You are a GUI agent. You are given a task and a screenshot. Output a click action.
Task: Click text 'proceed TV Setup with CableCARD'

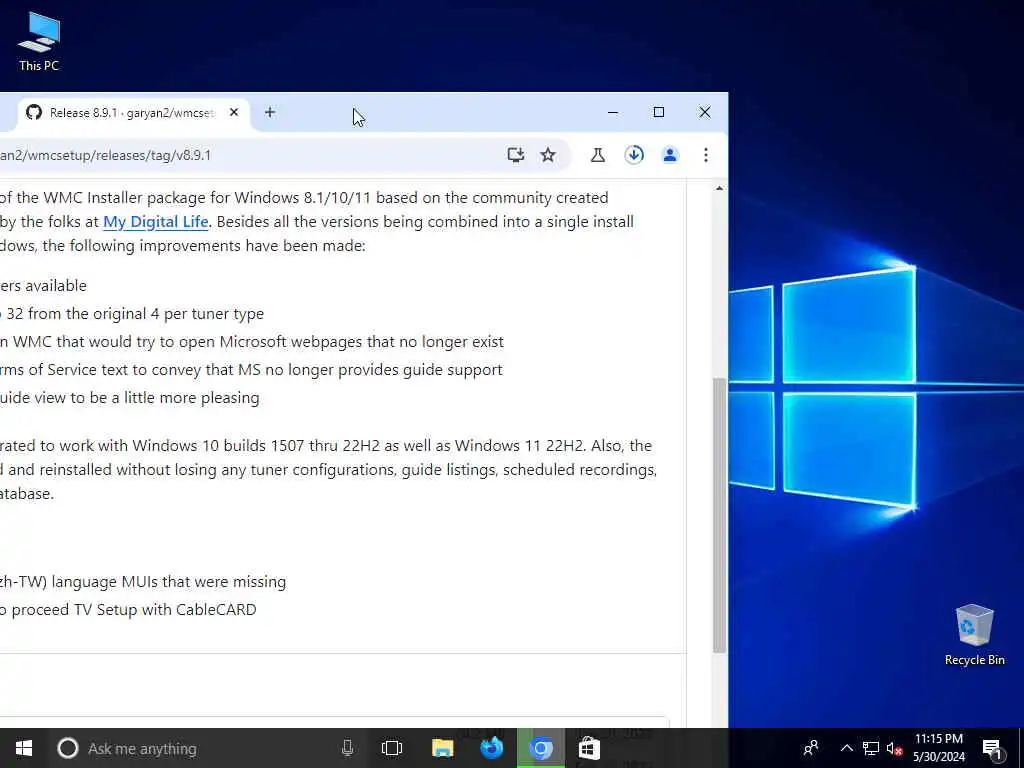[x=134, y=609]
